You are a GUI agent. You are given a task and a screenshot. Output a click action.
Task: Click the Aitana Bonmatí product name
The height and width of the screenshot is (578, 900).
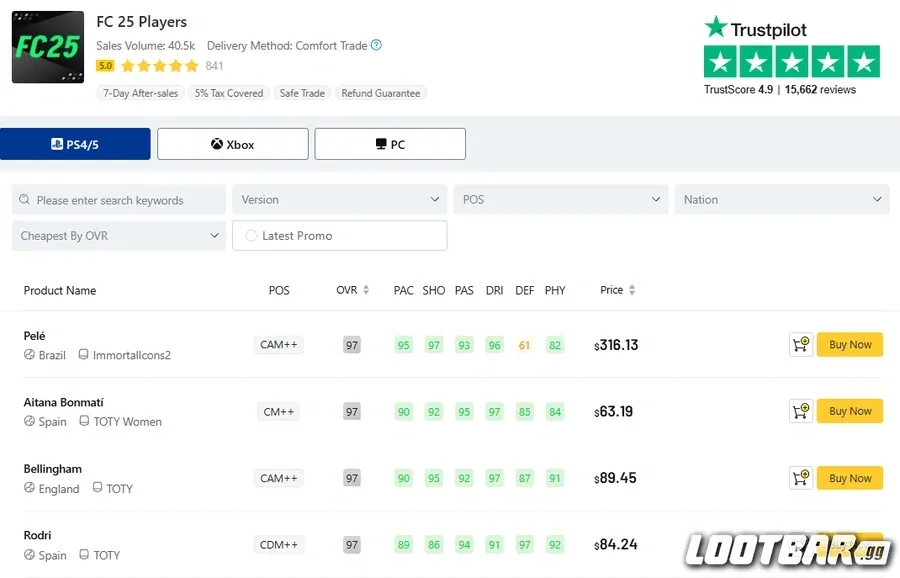pyautogui.click(x=64, y=402)
